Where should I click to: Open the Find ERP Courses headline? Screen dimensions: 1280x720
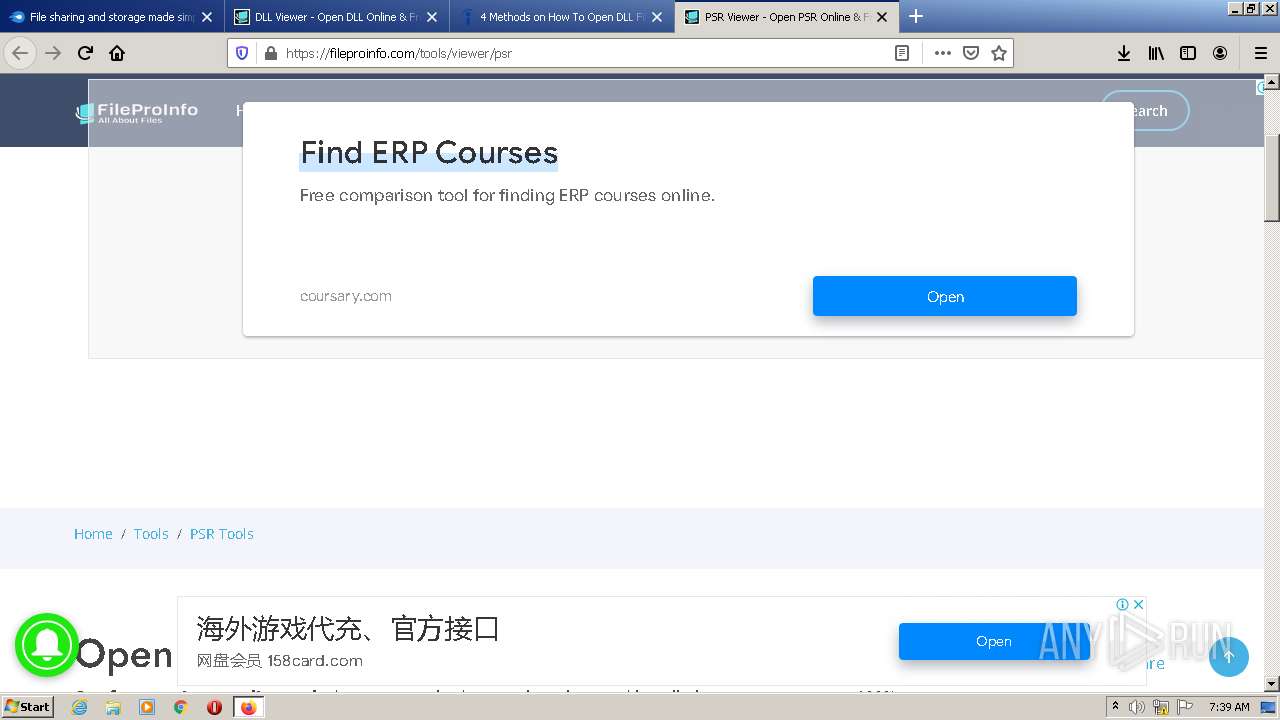click(x=429, y=152)
